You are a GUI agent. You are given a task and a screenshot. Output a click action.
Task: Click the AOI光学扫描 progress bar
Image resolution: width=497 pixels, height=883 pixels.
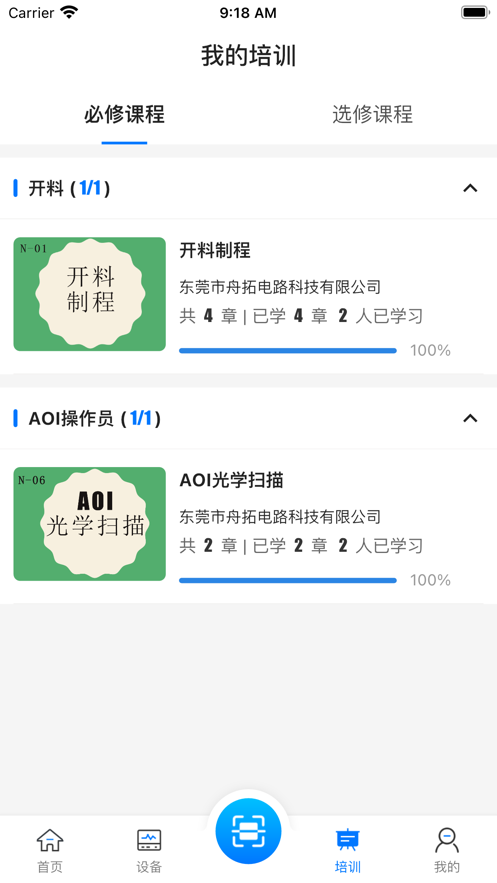pyautogui.click(x=288, y=581)
